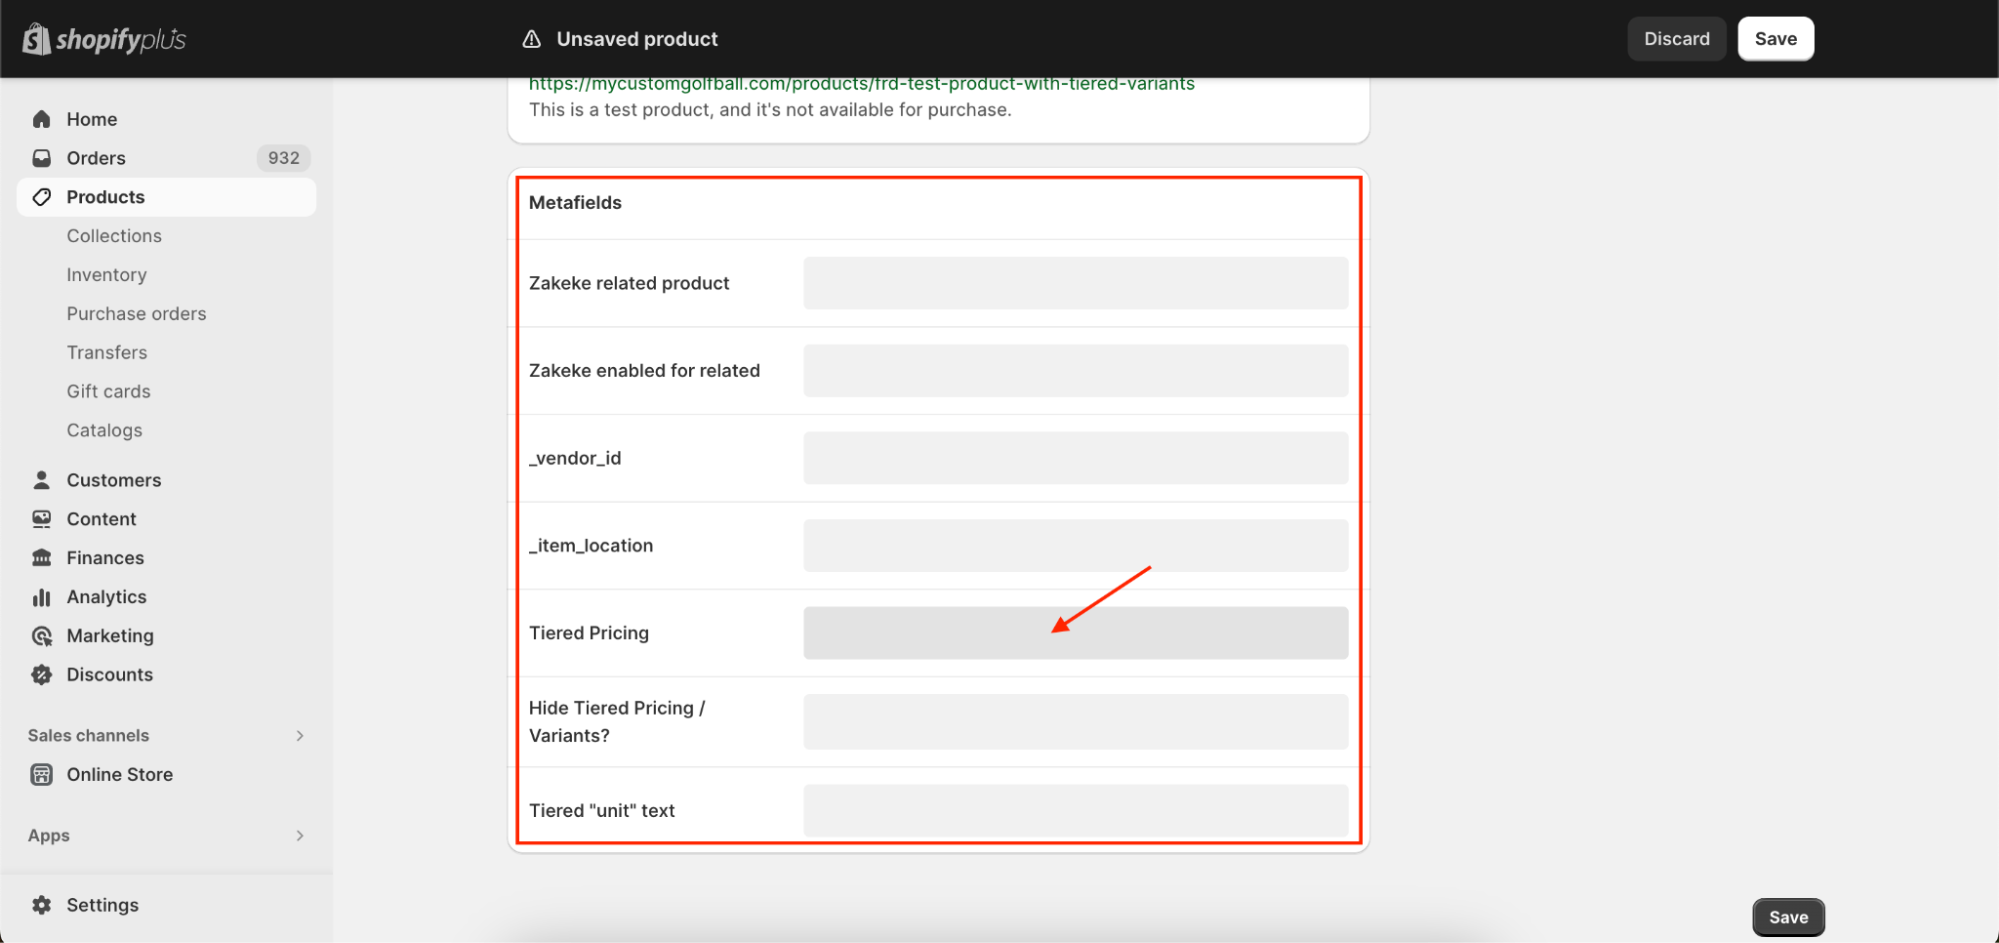
Task: Click the Orders inbox icon
Action: coord(41,158)
